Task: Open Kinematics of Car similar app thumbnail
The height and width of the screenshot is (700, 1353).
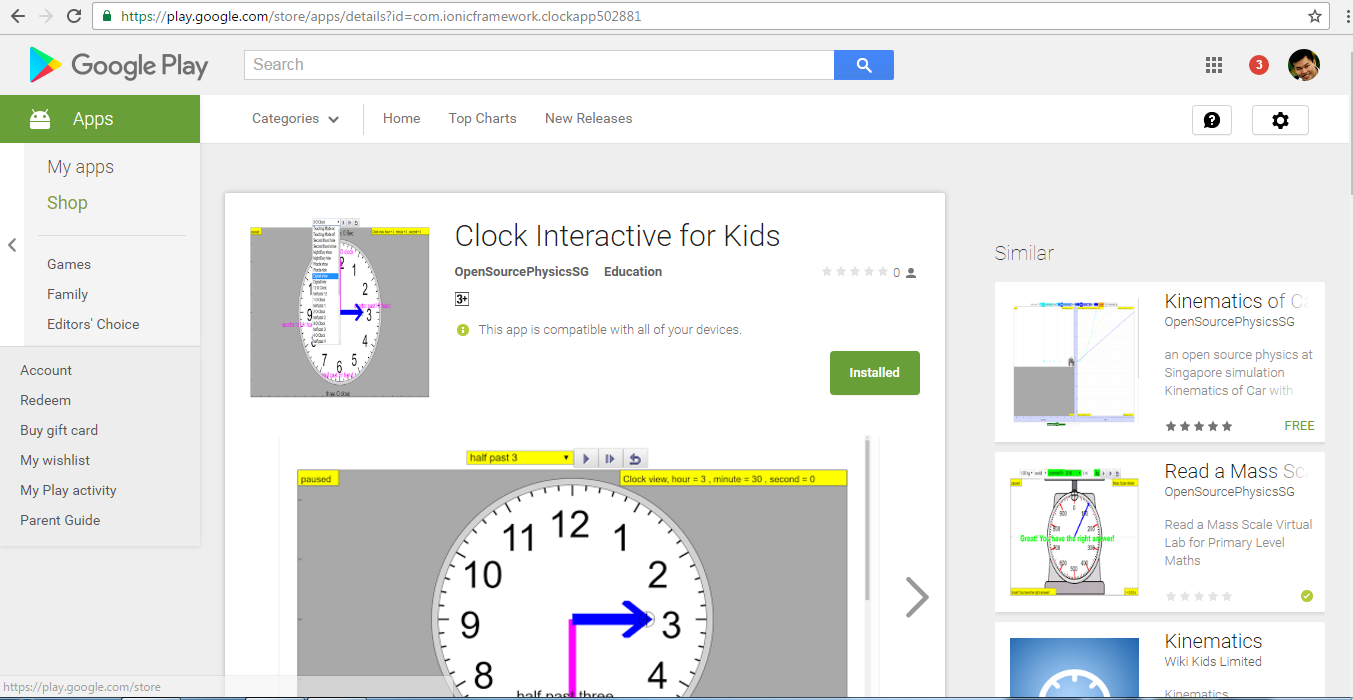Action: point(1074,362)
